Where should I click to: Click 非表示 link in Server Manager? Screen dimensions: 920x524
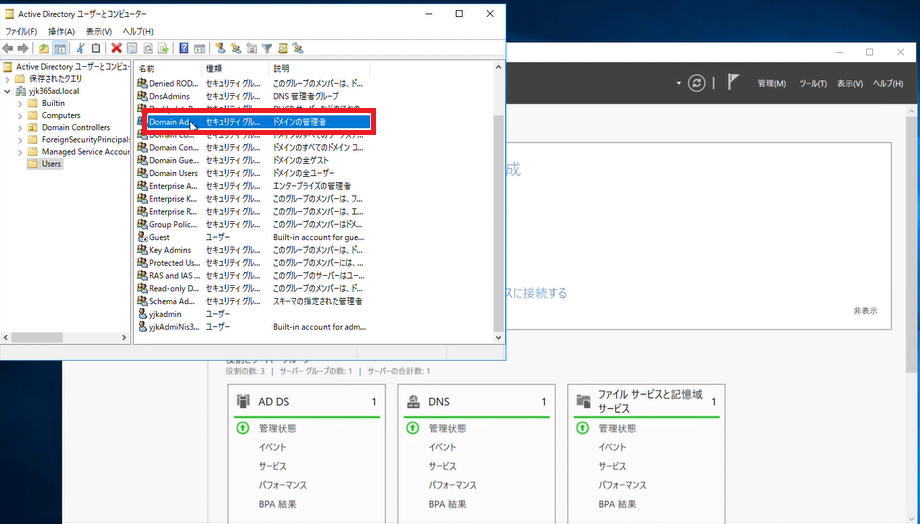[865, 311]
